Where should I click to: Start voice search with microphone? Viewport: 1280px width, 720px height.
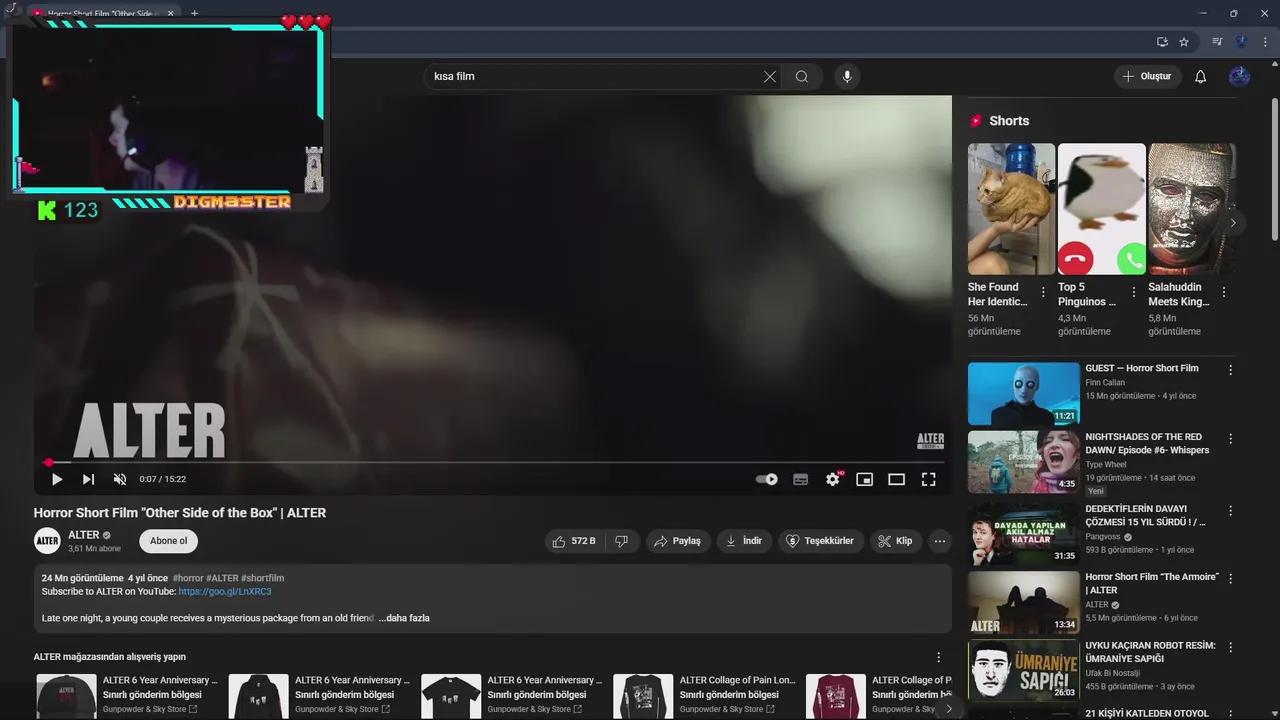[x=847, y=77]
